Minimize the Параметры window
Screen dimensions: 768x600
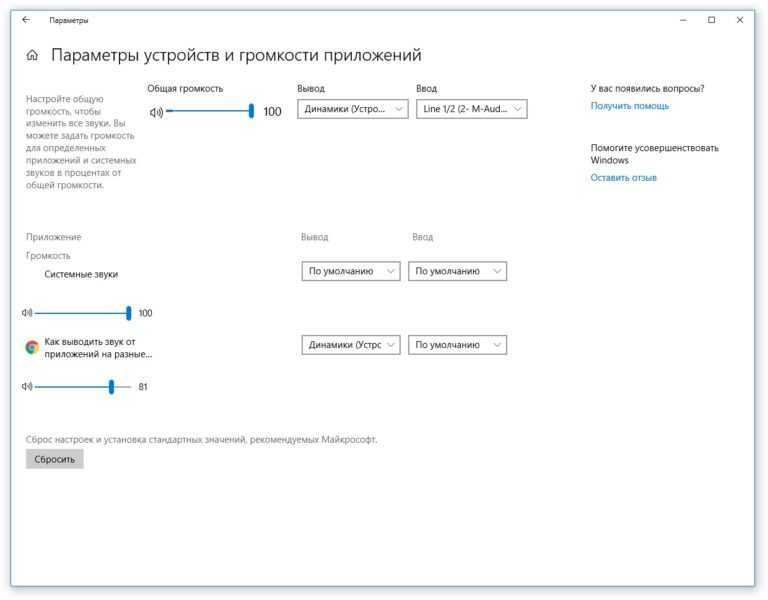pyautogui.click(x=683, y=20)
